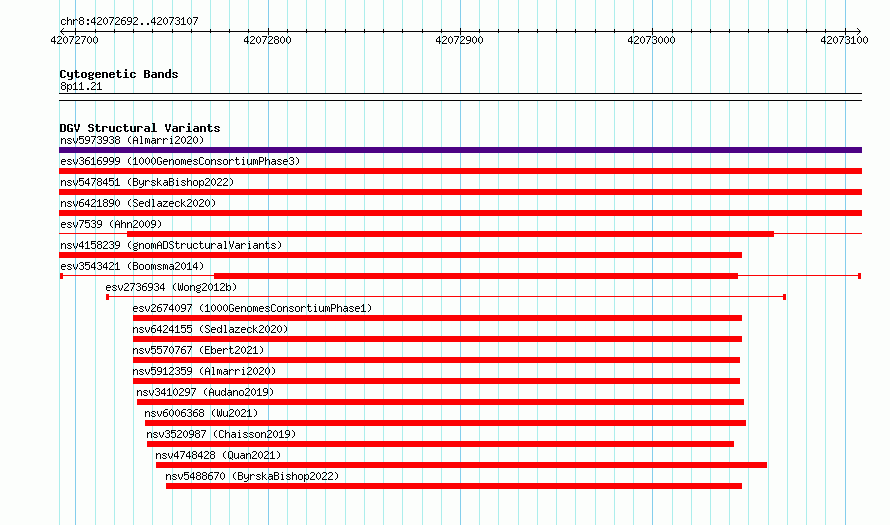Click the nsv5912359 red variant bar
The height and width of the screenshot is (525, 890).
(x=436, y=381)
